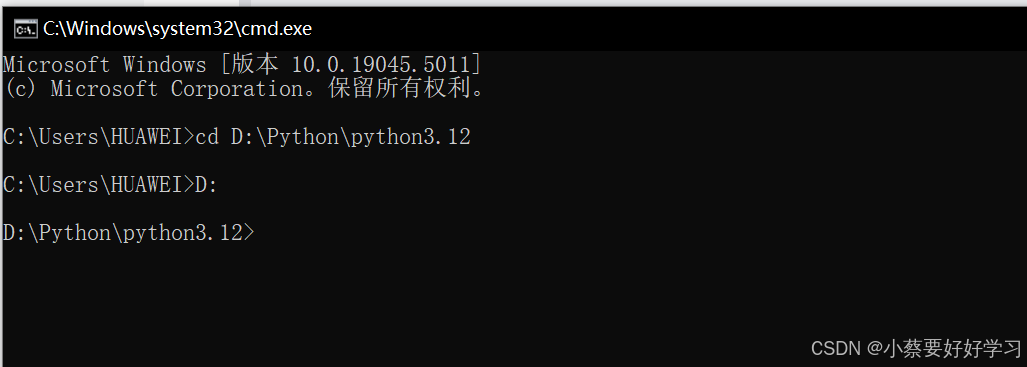Click python3.12 in the cd command
The width and height of the screenshot is (1027, 367).
(411, 137)
